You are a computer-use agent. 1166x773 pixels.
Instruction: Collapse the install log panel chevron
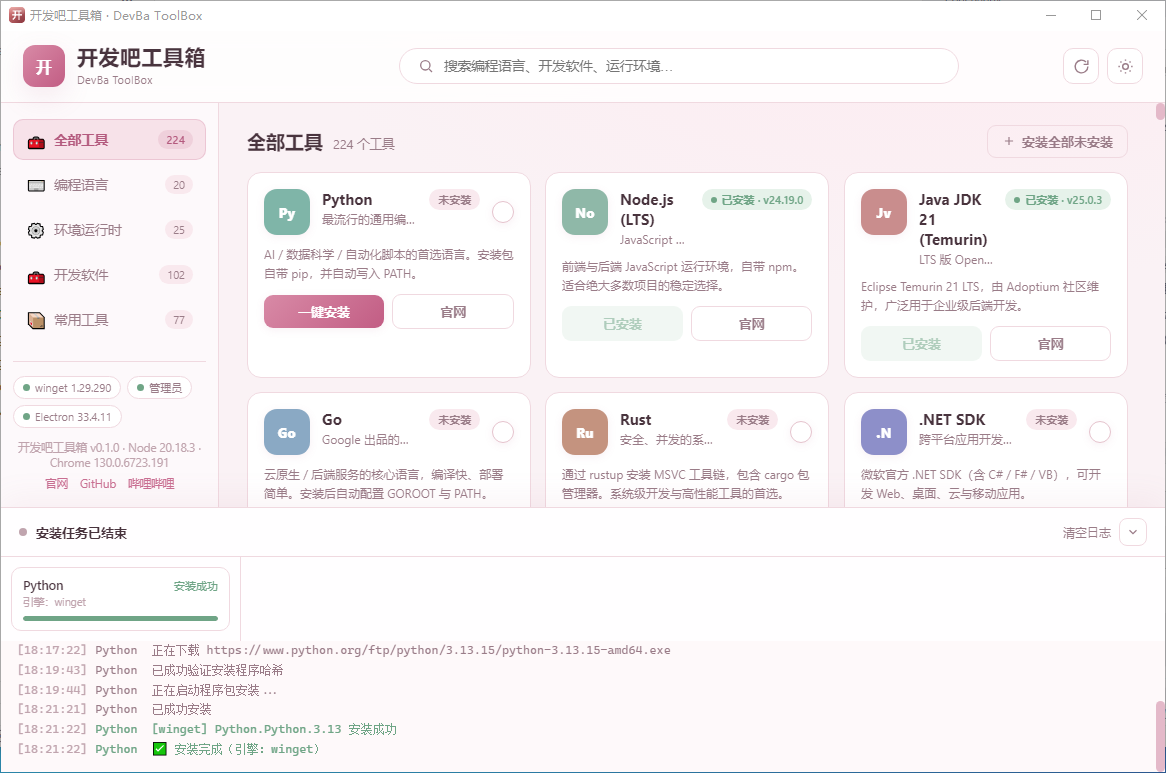click(x=1133, y=532)
